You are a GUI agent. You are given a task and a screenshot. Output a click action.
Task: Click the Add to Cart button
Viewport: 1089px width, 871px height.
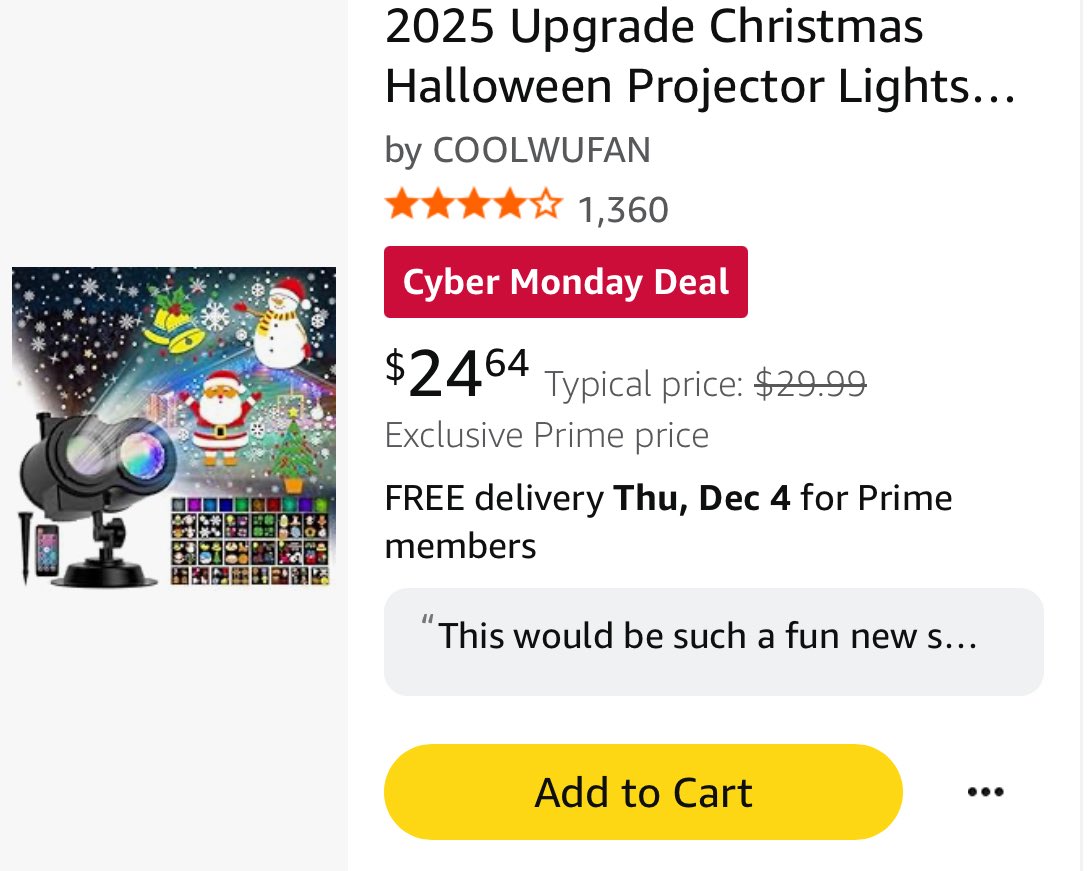642,791
